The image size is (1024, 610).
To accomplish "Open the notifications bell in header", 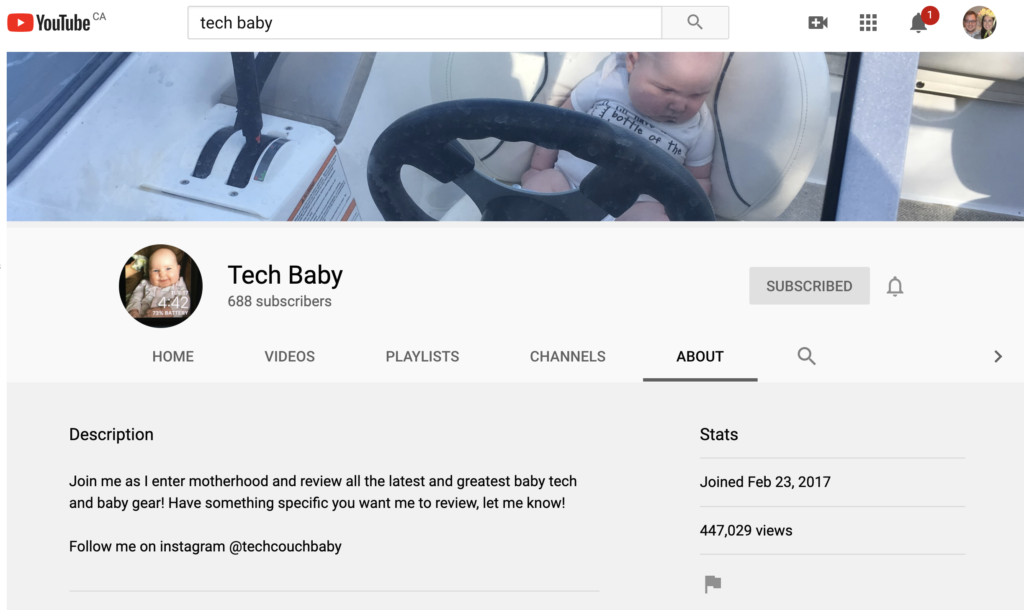I will pos(919,23).
